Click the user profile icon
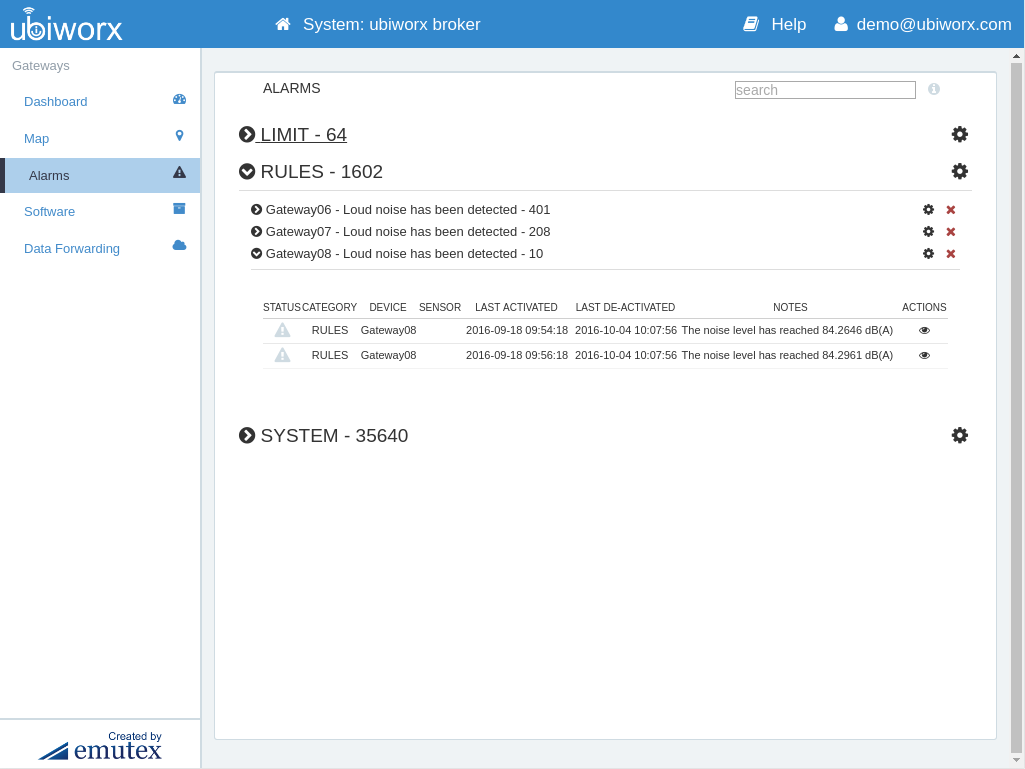 tap(841, 24)
